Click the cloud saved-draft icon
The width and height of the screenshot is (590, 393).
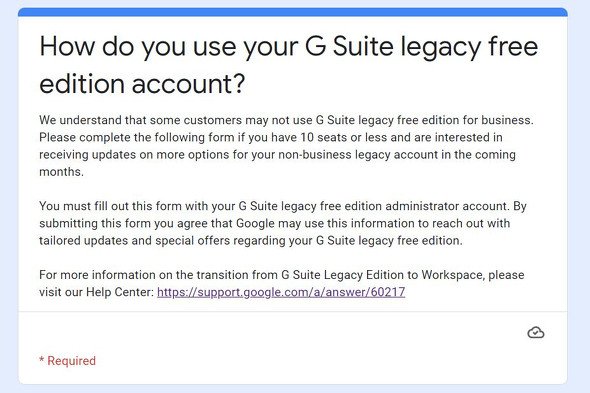pos(535,332)
